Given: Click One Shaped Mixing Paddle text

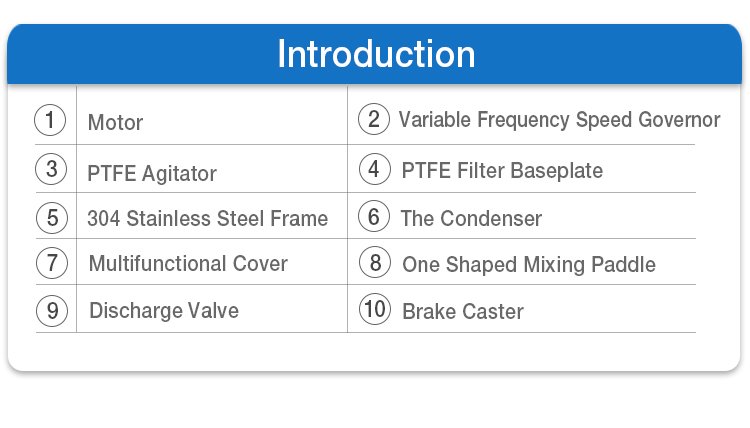Looking at the screenshot, I should tap(529, 265).
